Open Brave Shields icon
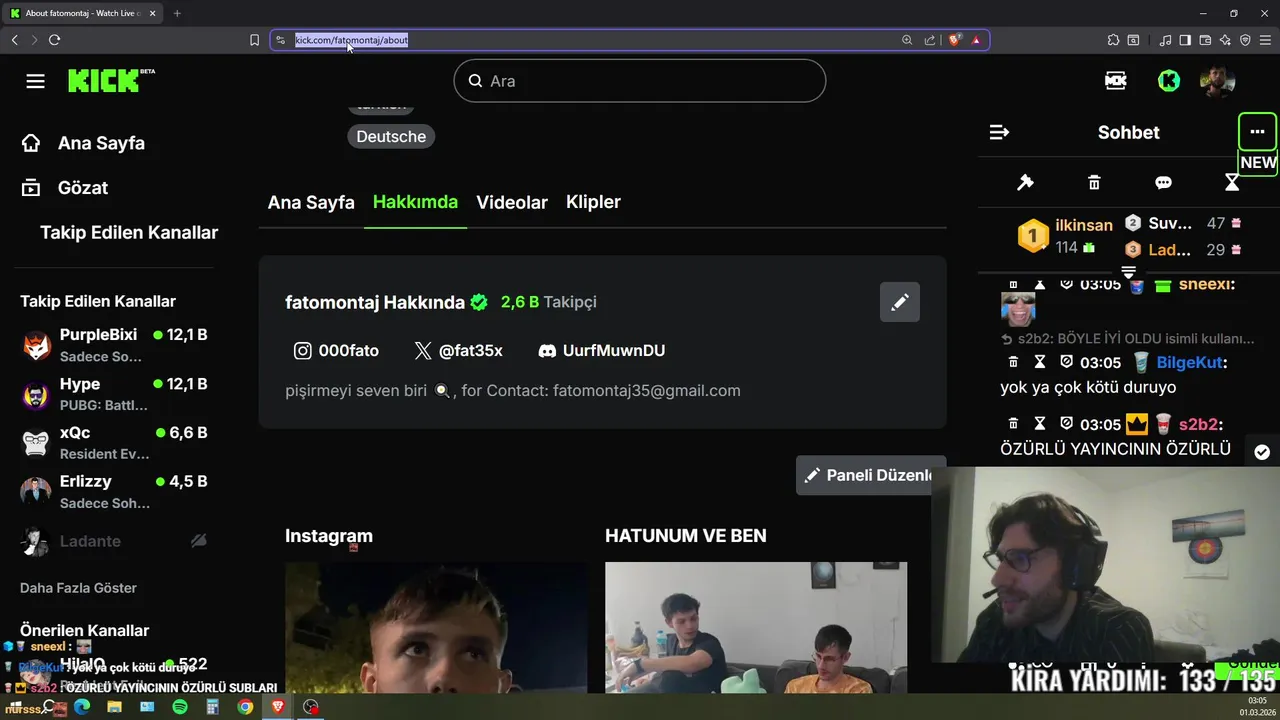The image size is (1280, 720). point(955,40)
